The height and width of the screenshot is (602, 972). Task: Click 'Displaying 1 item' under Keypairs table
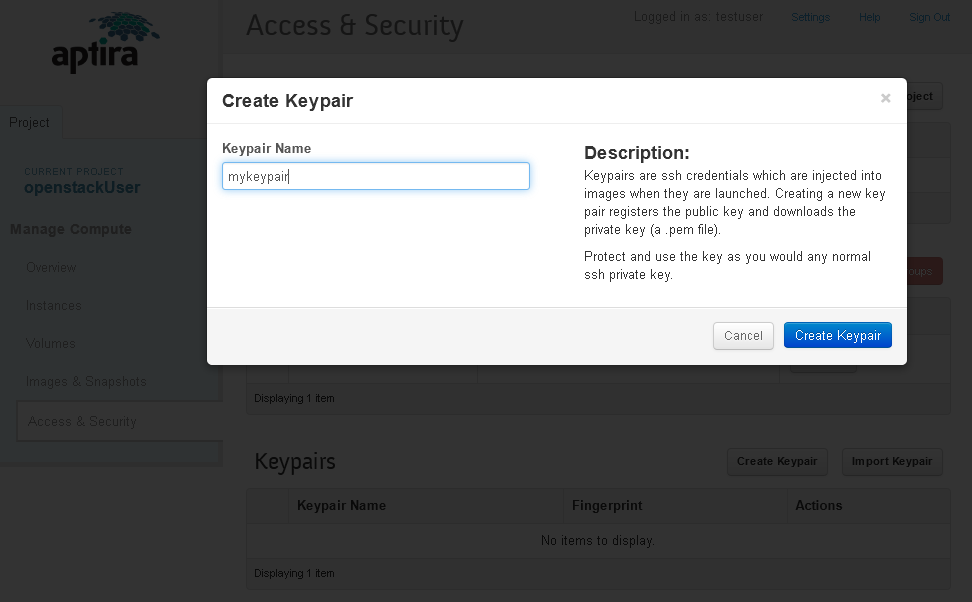coord(294,573)
